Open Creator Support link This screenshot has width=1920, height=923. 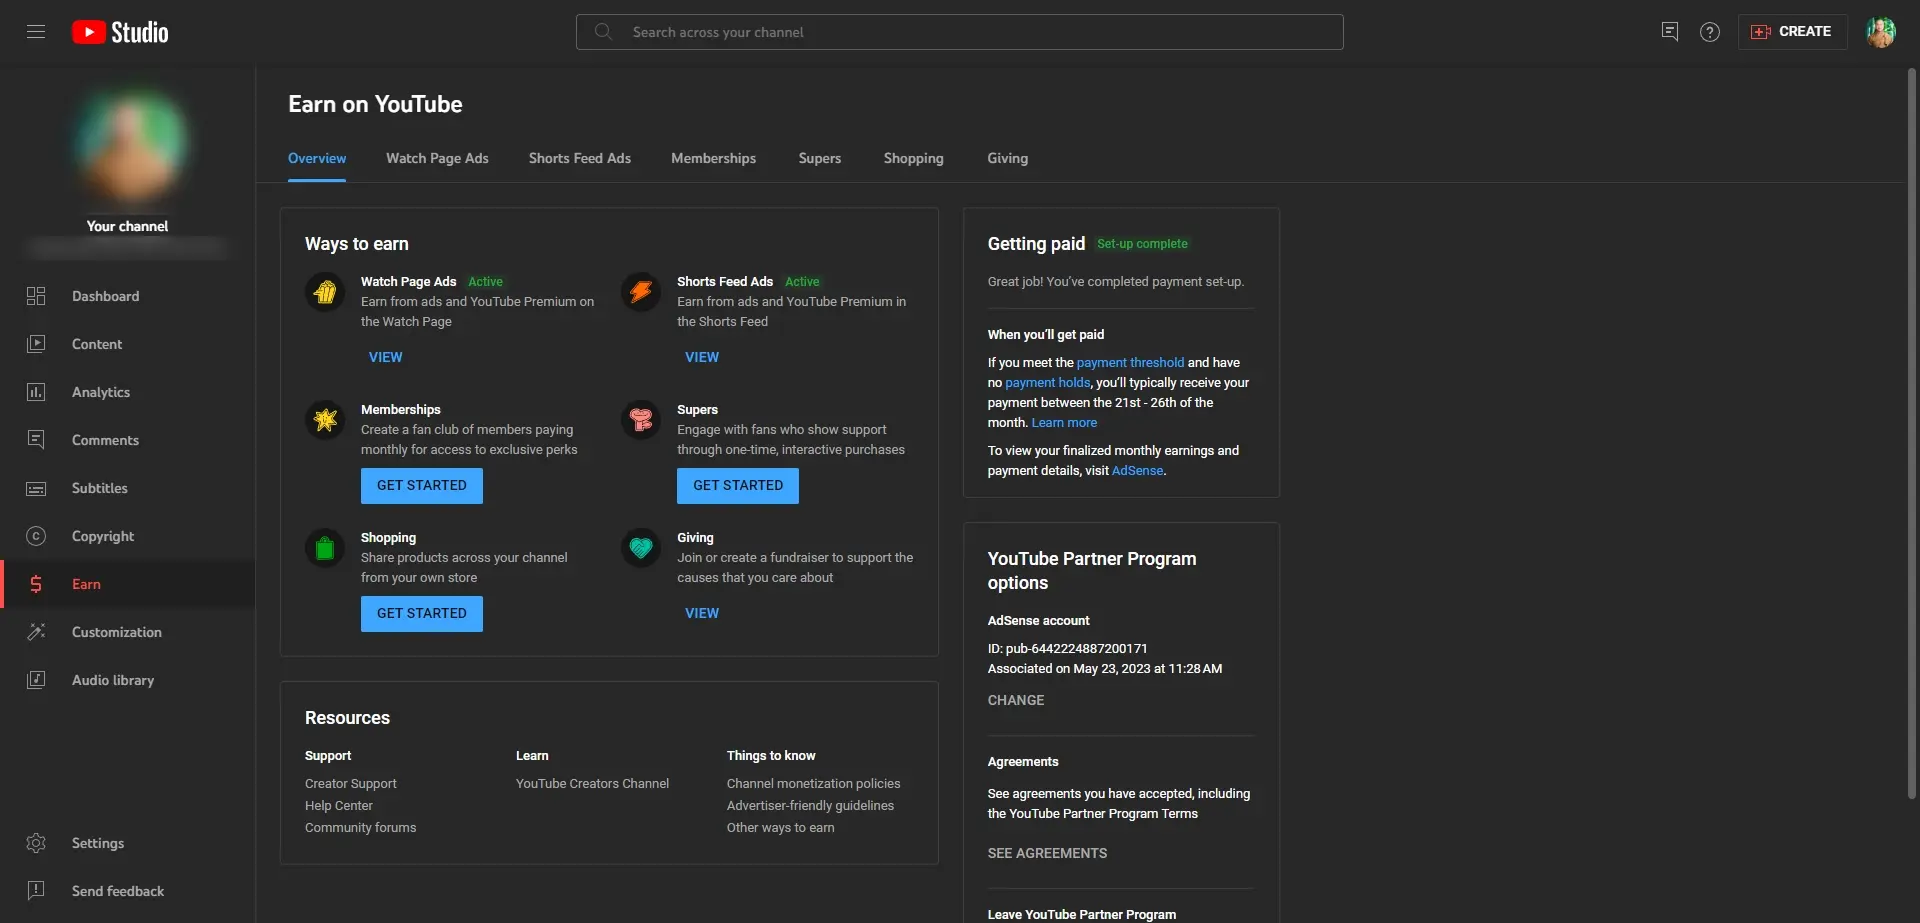[x=351, y=784]
